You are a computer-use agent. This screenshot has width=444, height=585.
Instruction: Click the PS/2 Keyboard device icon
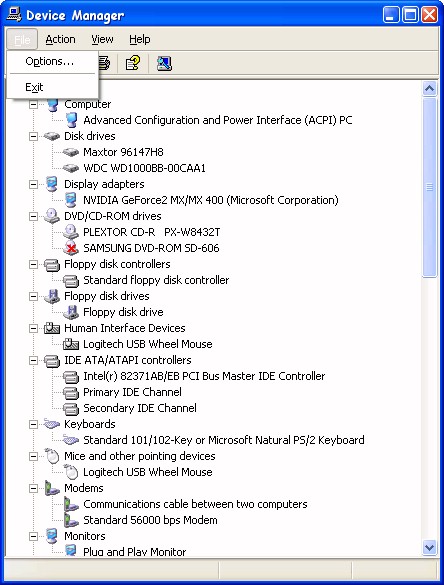click(71, 440)
